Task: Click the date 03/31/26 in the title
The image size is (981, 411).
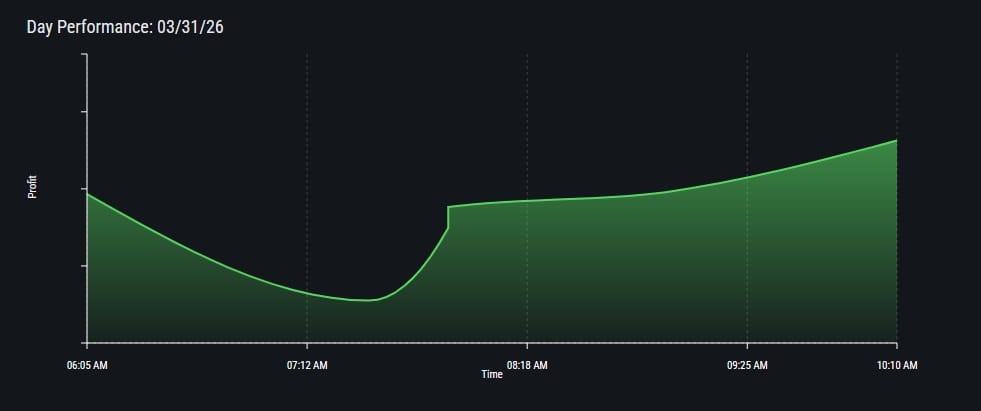Action: point(190,27)
